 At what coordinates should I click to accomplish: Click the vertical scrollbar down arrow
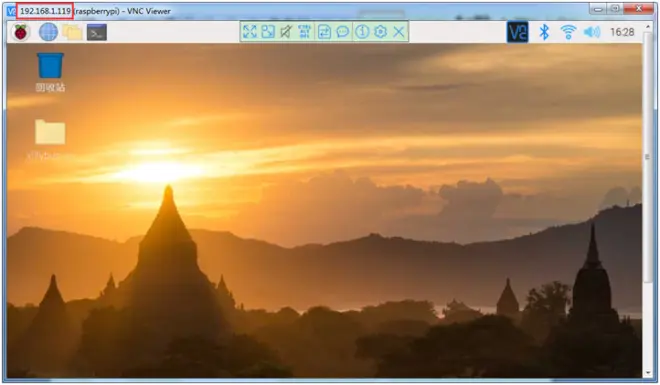(x=648, y=373)
